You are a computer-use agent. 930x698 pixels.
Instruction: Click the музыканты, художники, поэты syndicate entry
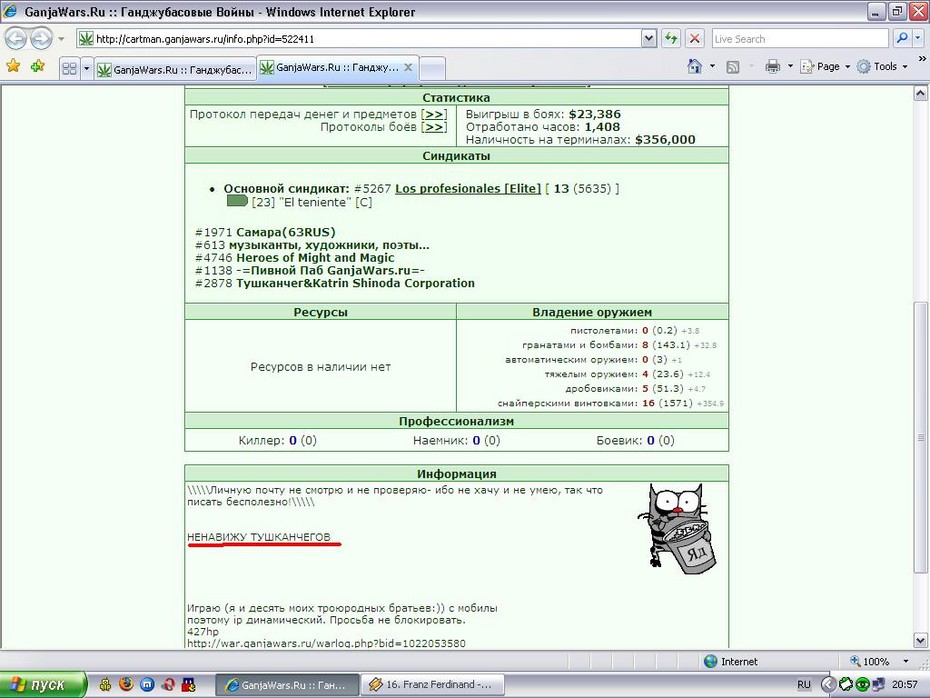329,245
